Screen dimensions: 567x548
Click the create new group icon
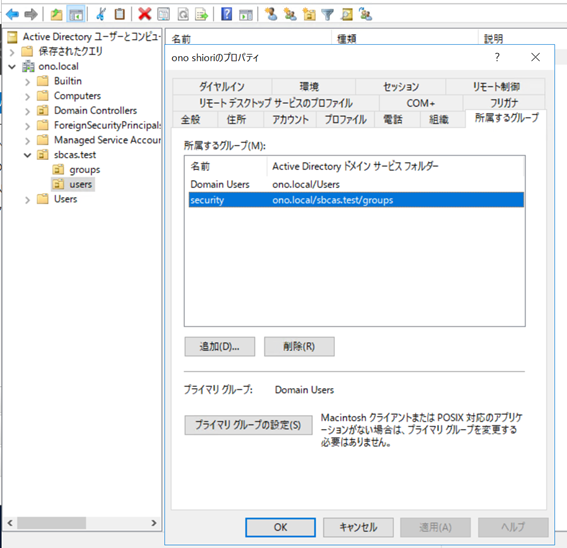[x=290, y=14]
